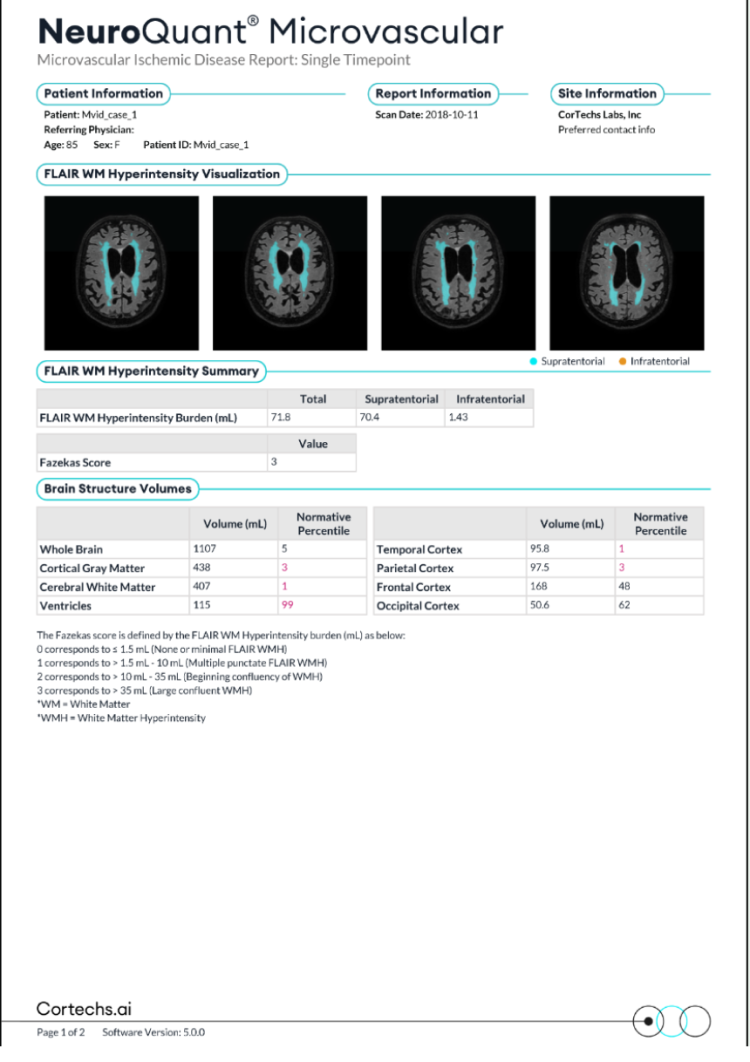Click the first FLAIR brain scan thumbnail

(121, 273)
